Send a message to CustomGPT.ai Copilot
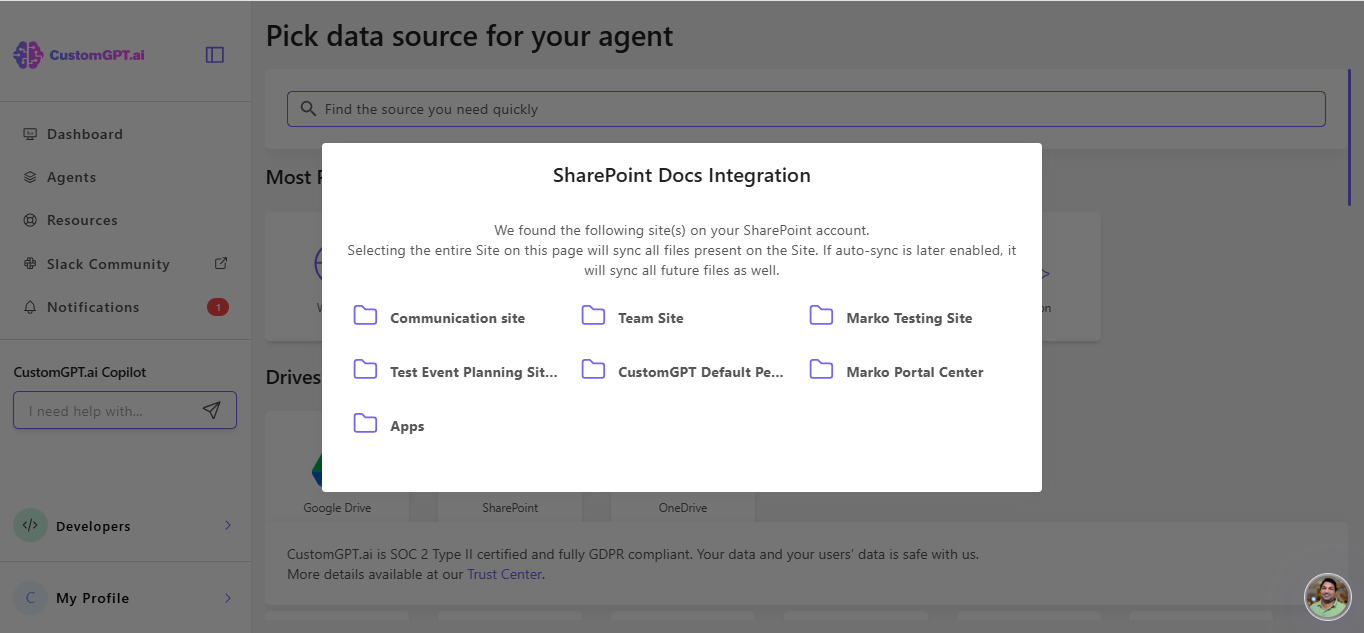Image resolution: width=1364 pixels, height=633 pixels. pos(211,410)
